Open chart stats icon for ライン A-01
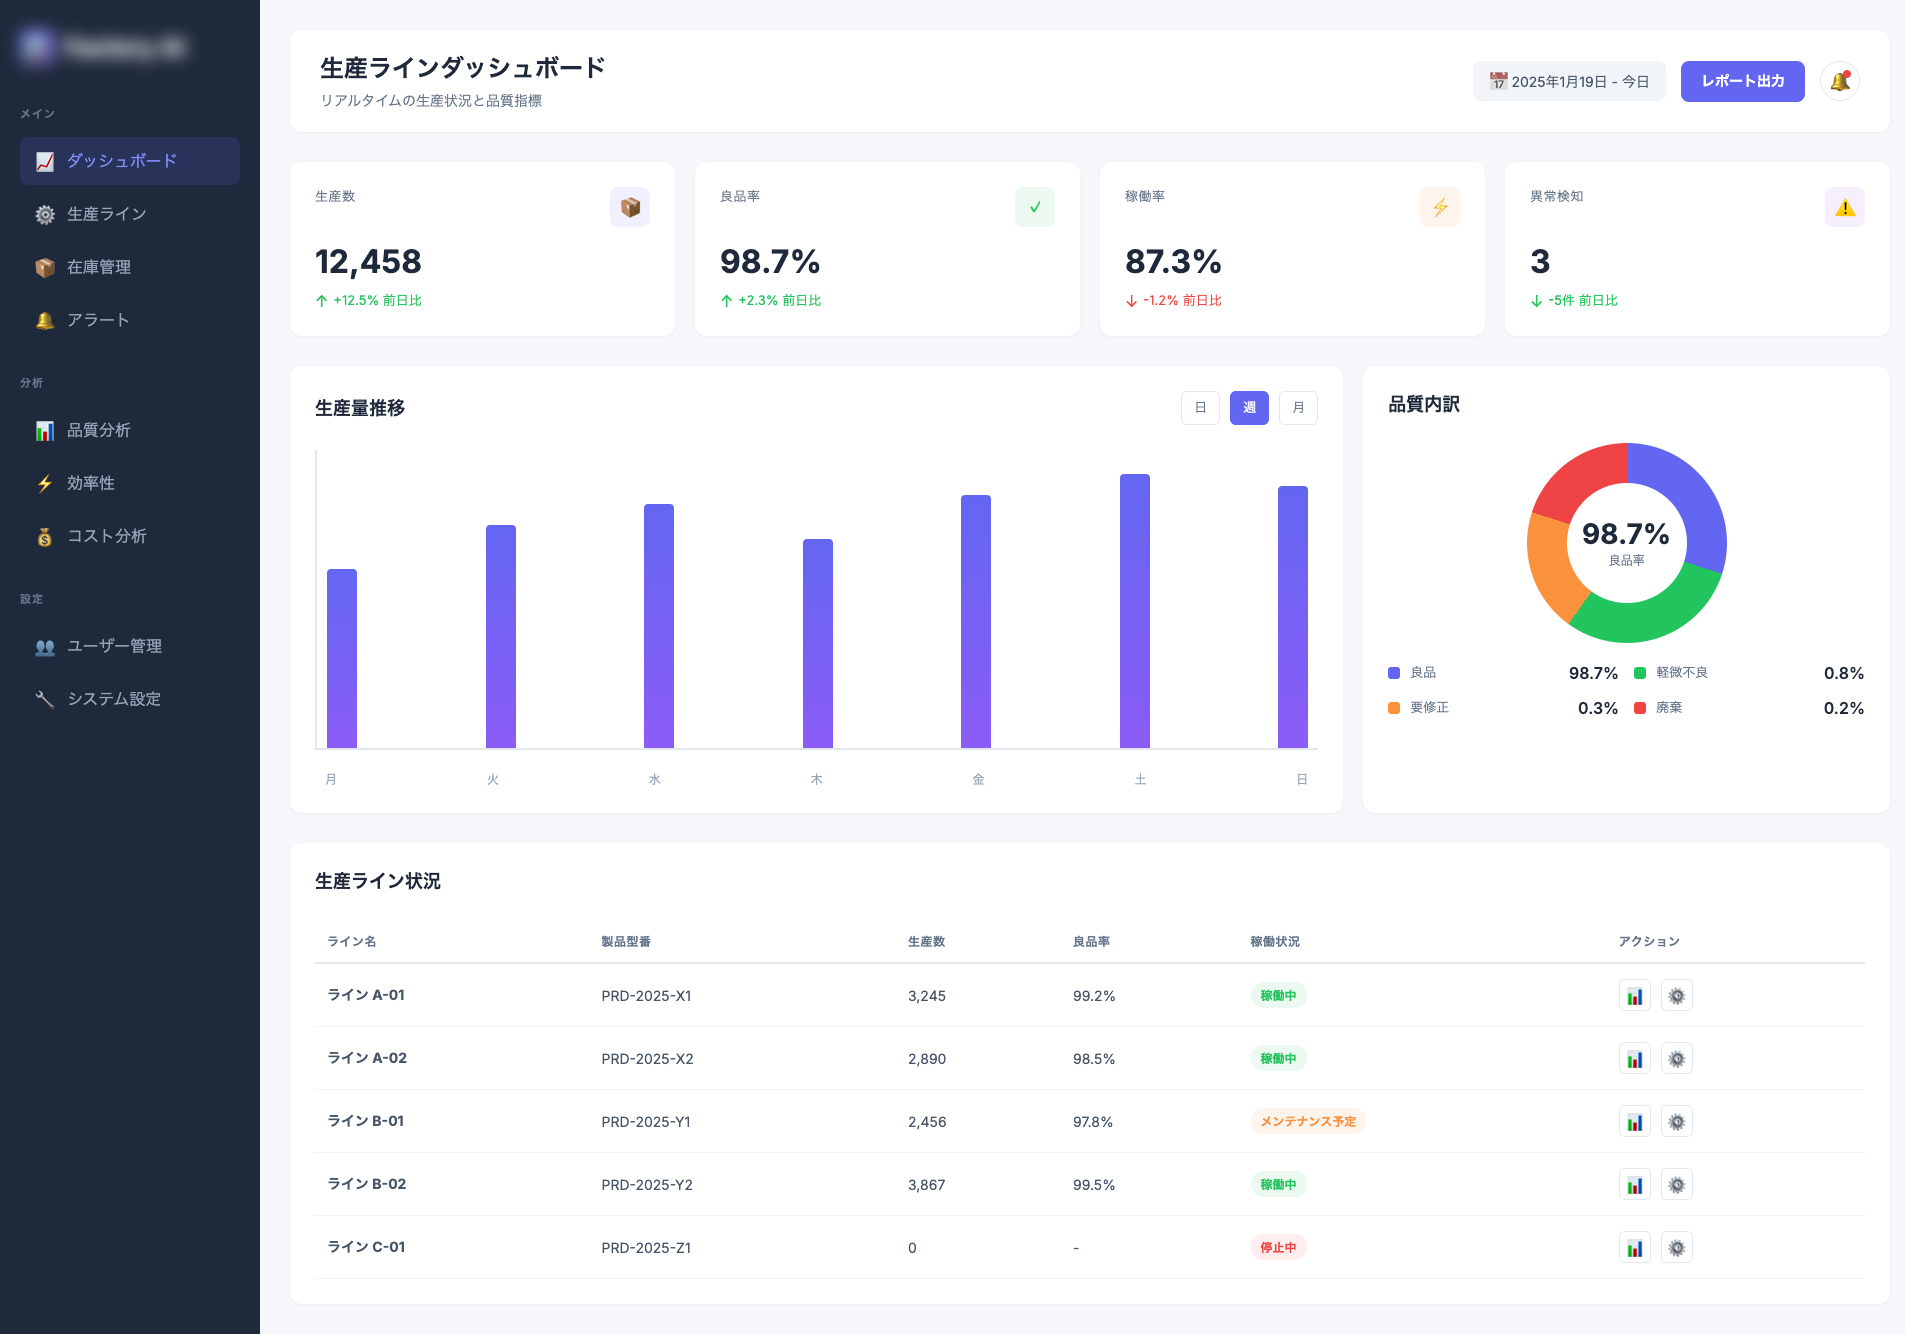Screen dimensions: 1905x1334 pyautogui.click(x=1635, y=995)
